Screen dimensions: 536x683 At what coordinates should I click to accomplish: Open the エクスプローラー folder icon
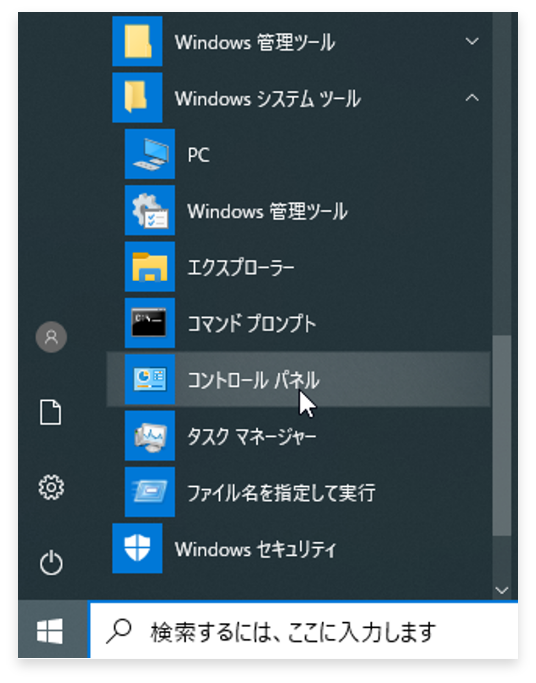point(150,267)
